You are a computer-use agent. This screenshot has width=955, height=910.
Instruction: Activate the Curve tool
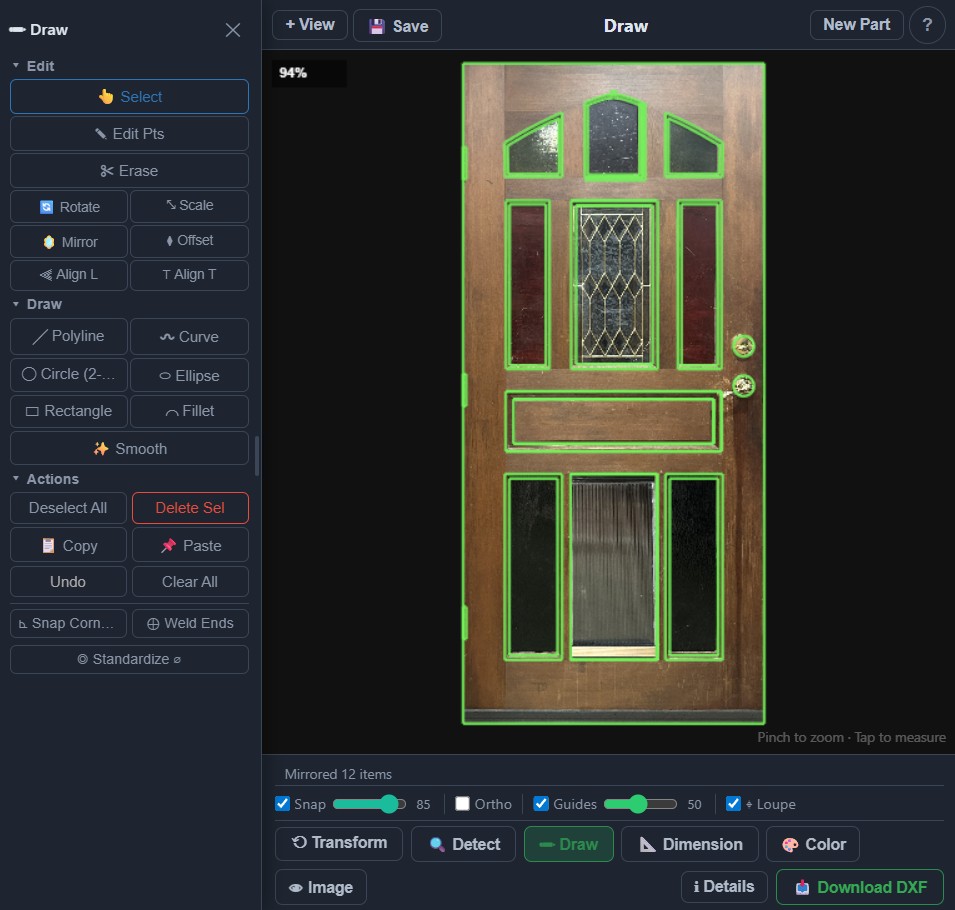pos(189,336)
